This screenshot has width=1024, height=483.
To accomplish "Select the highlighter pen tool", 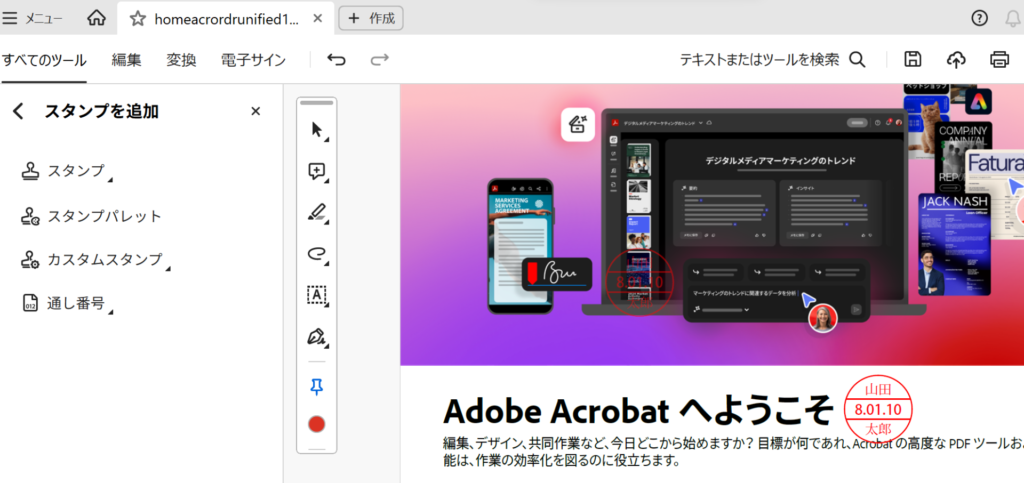I will (x=318, y=212).
